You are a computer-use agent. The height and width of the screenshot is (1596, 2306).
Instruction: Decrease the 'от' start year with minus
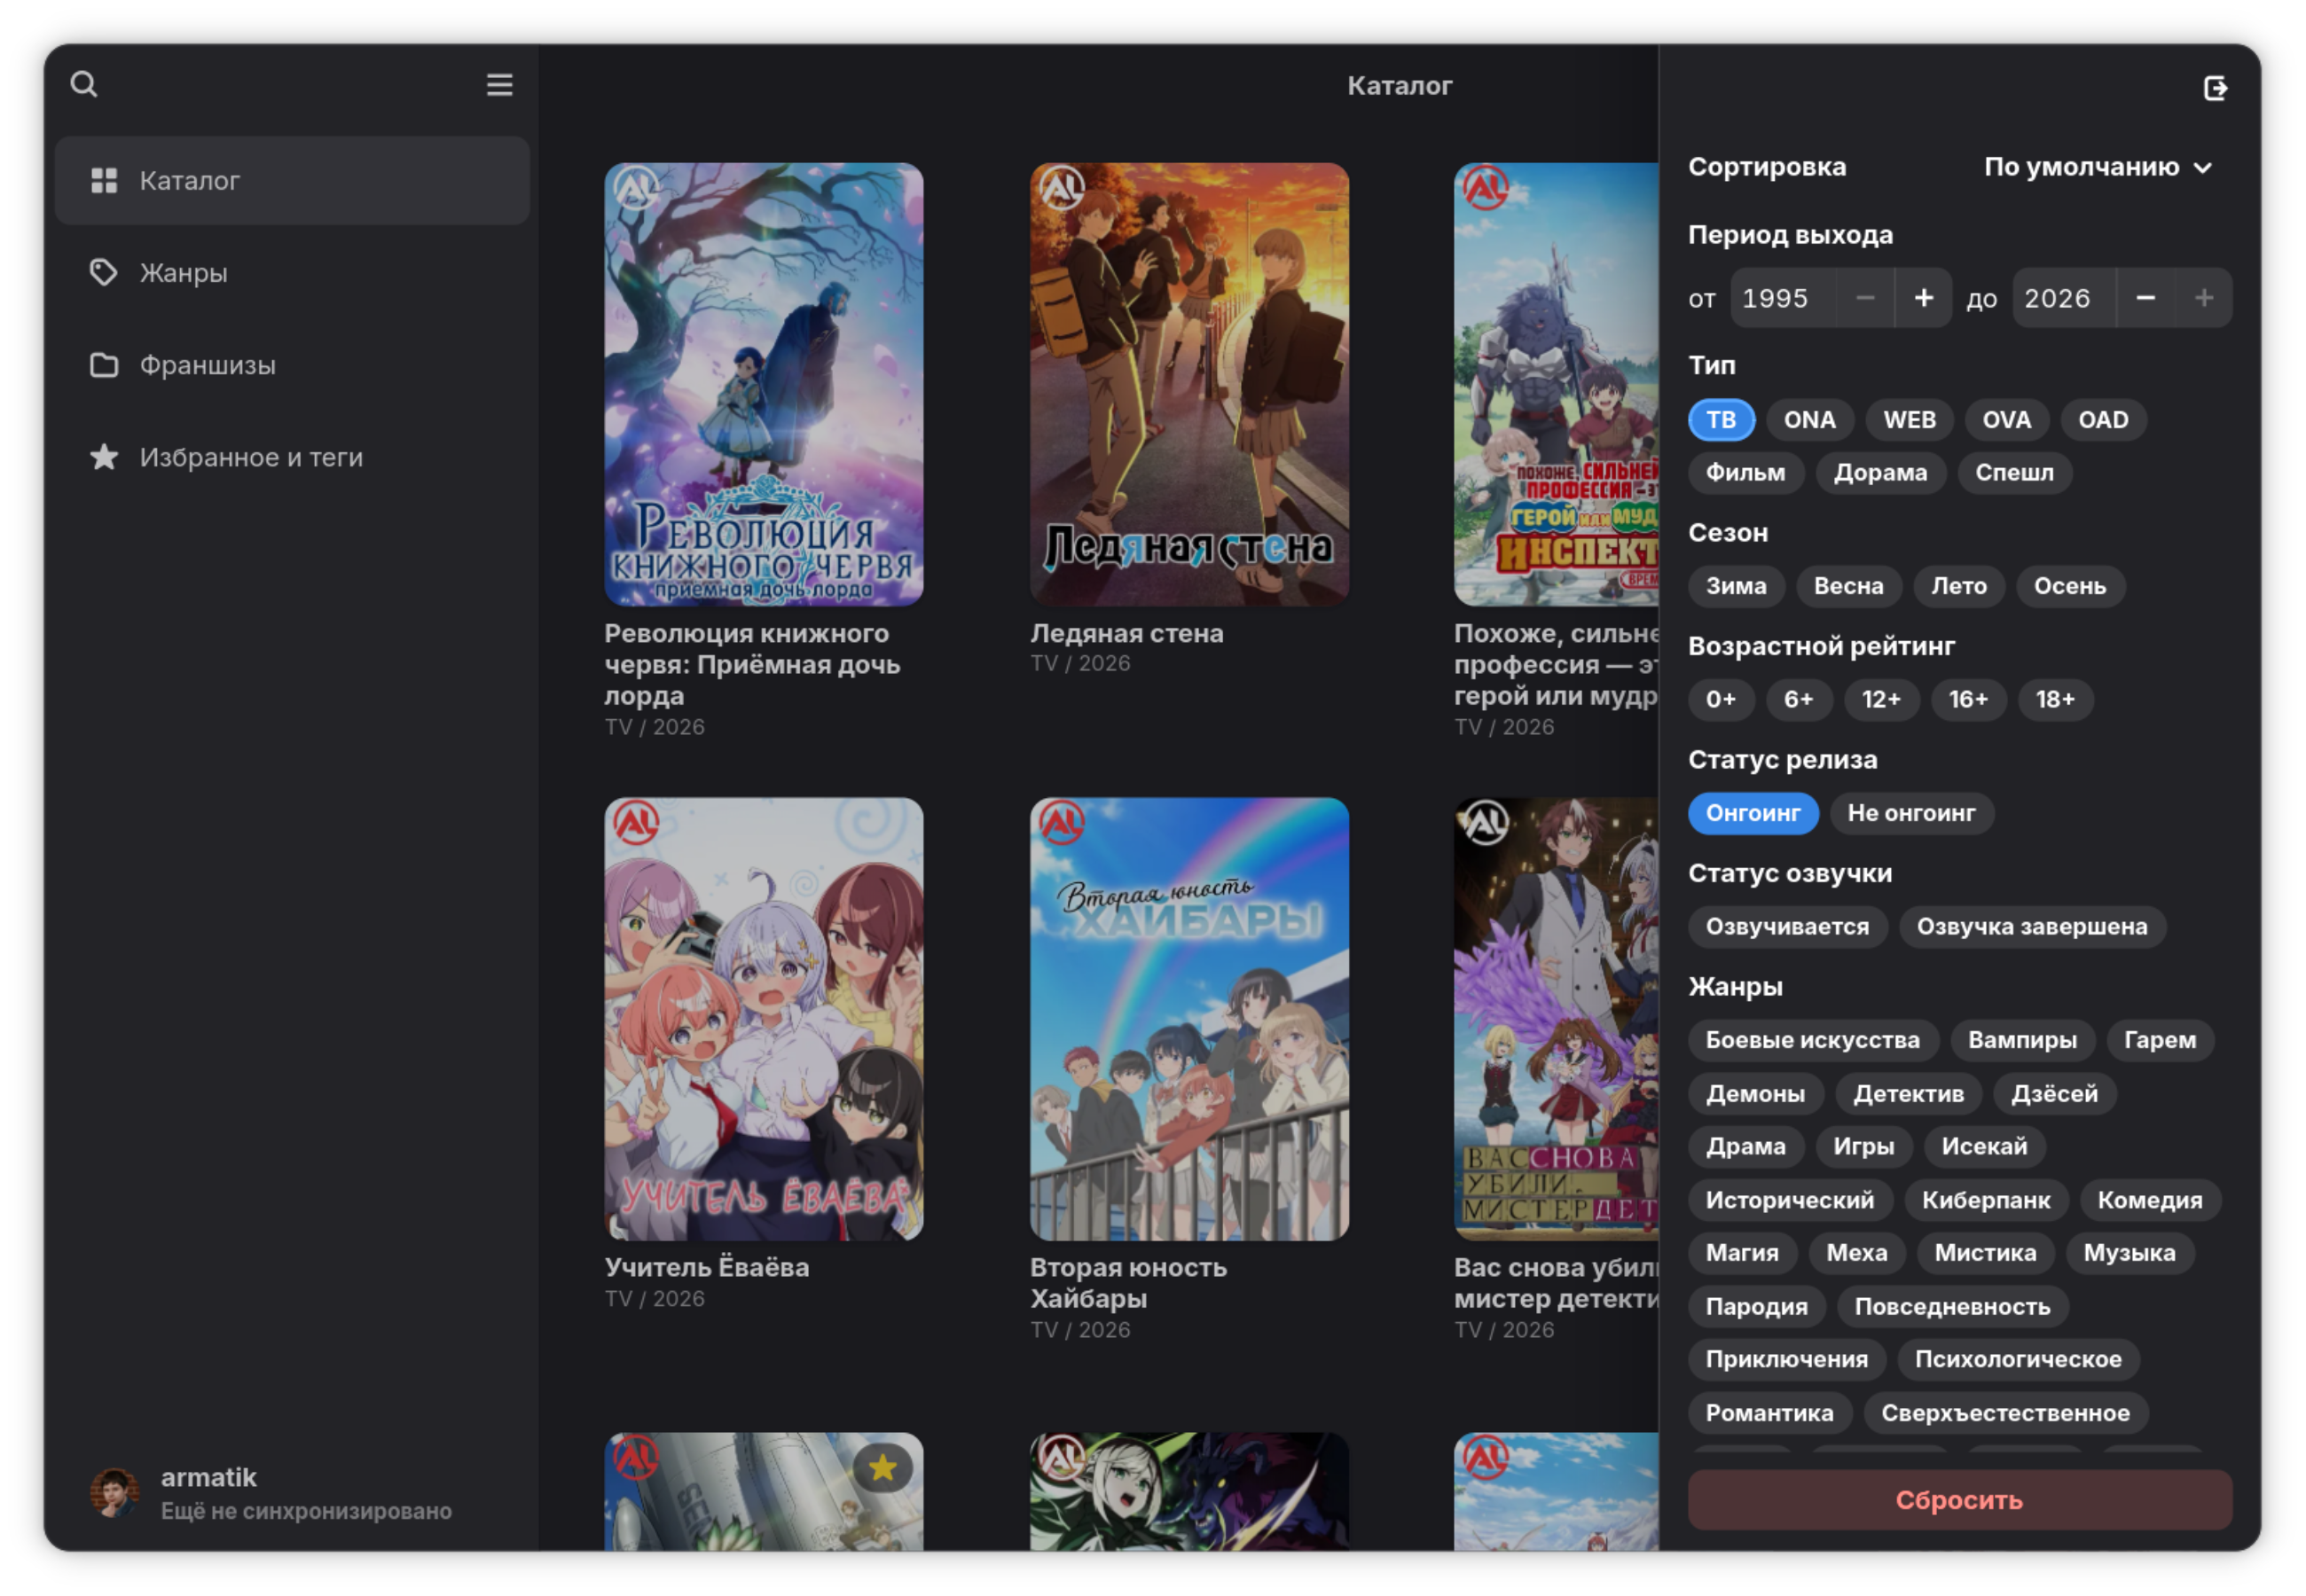pyautogui.click(x=1865, y=298)
